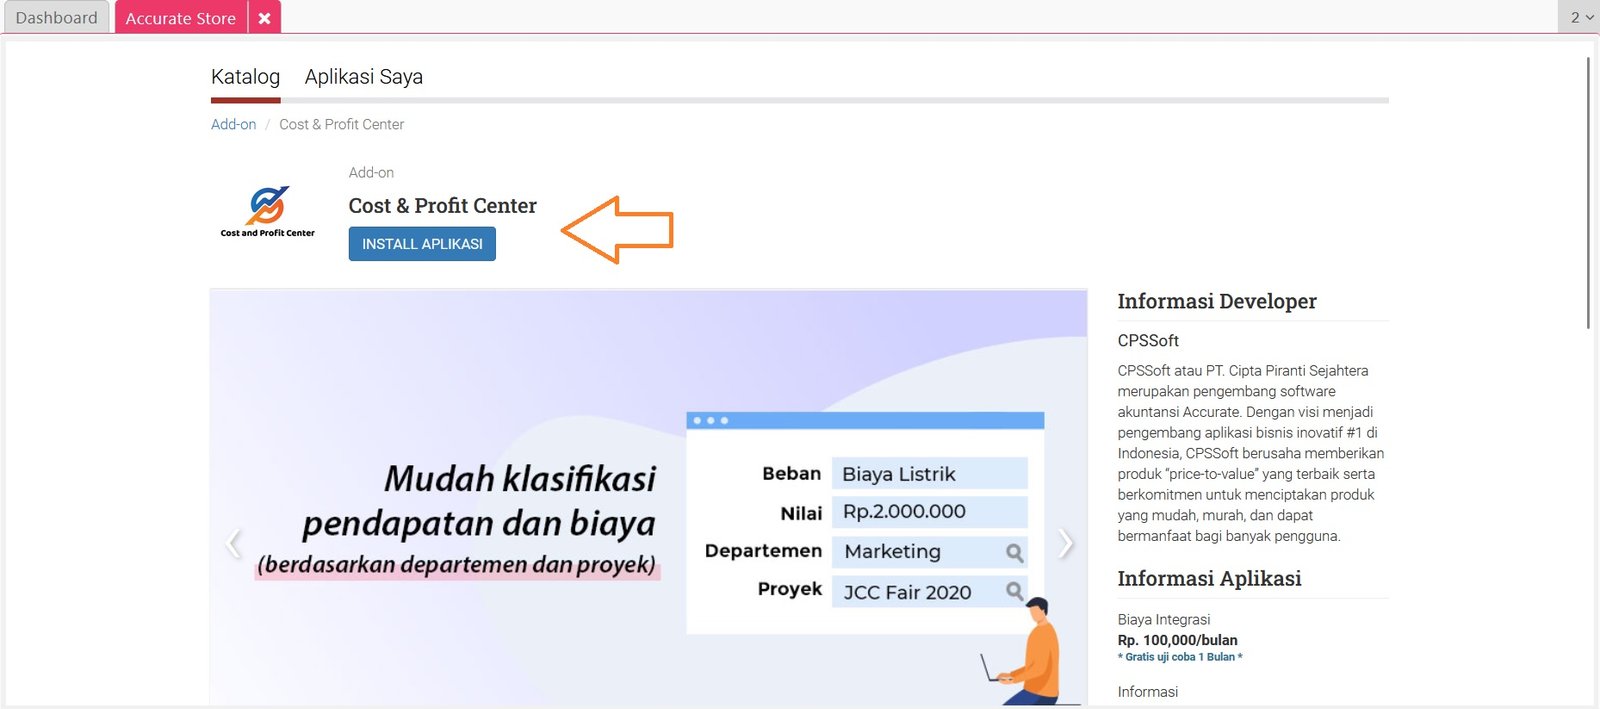1600x709 pixels.
Task: Click the orange arrow pointing at install
Action: point(618,230)
